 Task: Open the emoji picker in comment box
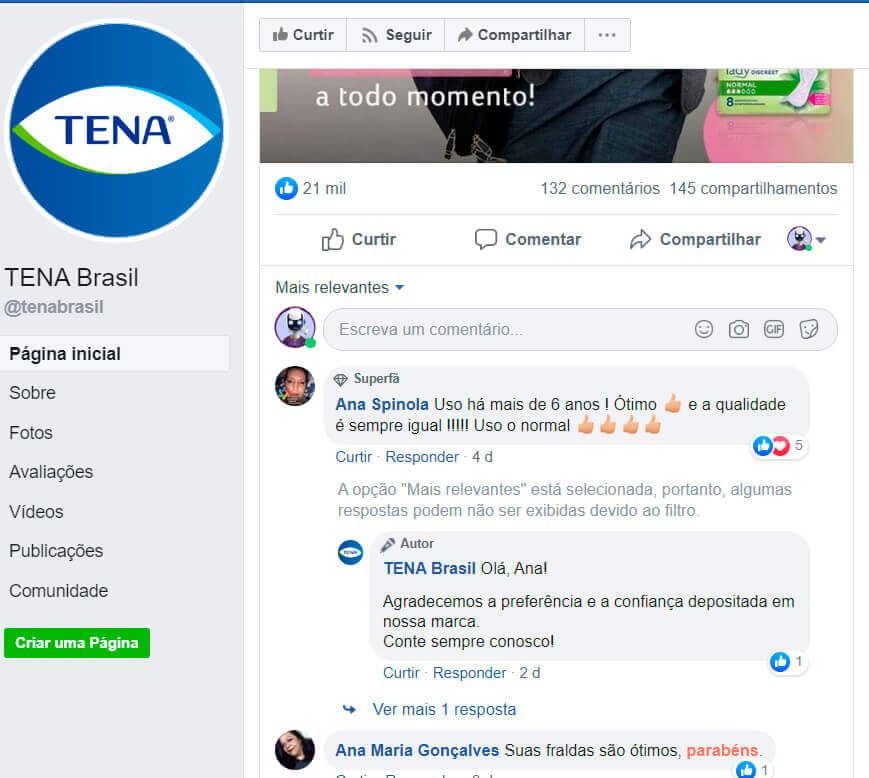704,329
